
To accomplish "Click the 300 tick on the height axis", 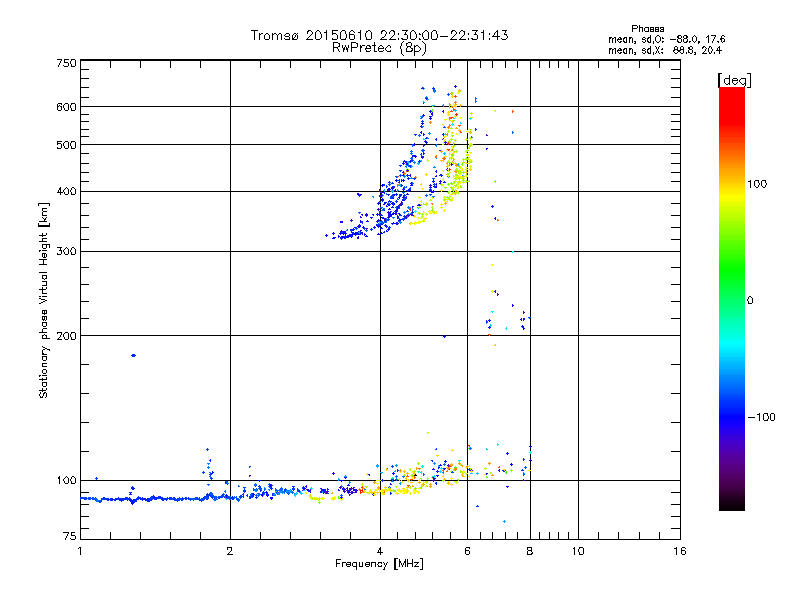I will [67, 251].
